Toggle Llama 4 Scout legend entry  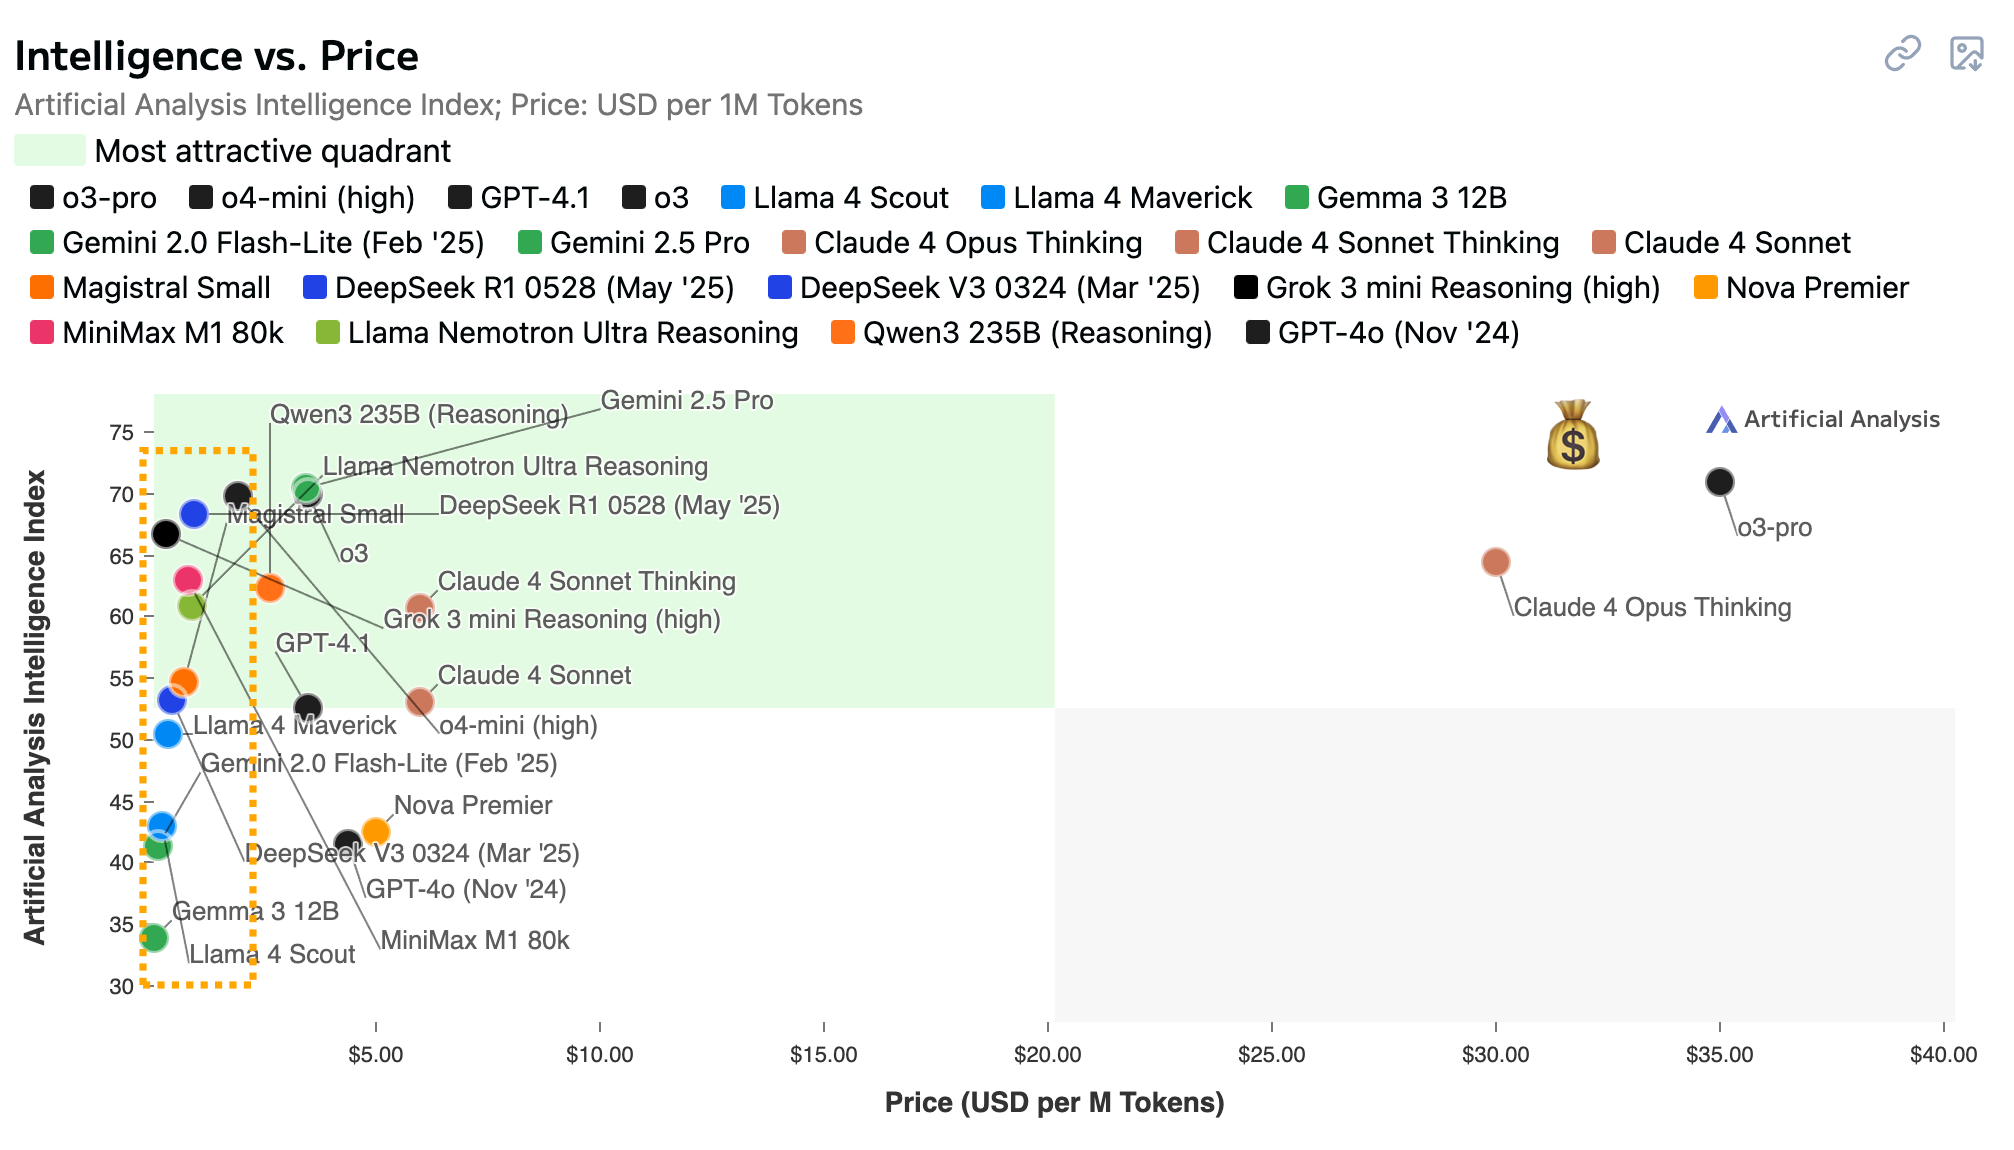(835, 198)
